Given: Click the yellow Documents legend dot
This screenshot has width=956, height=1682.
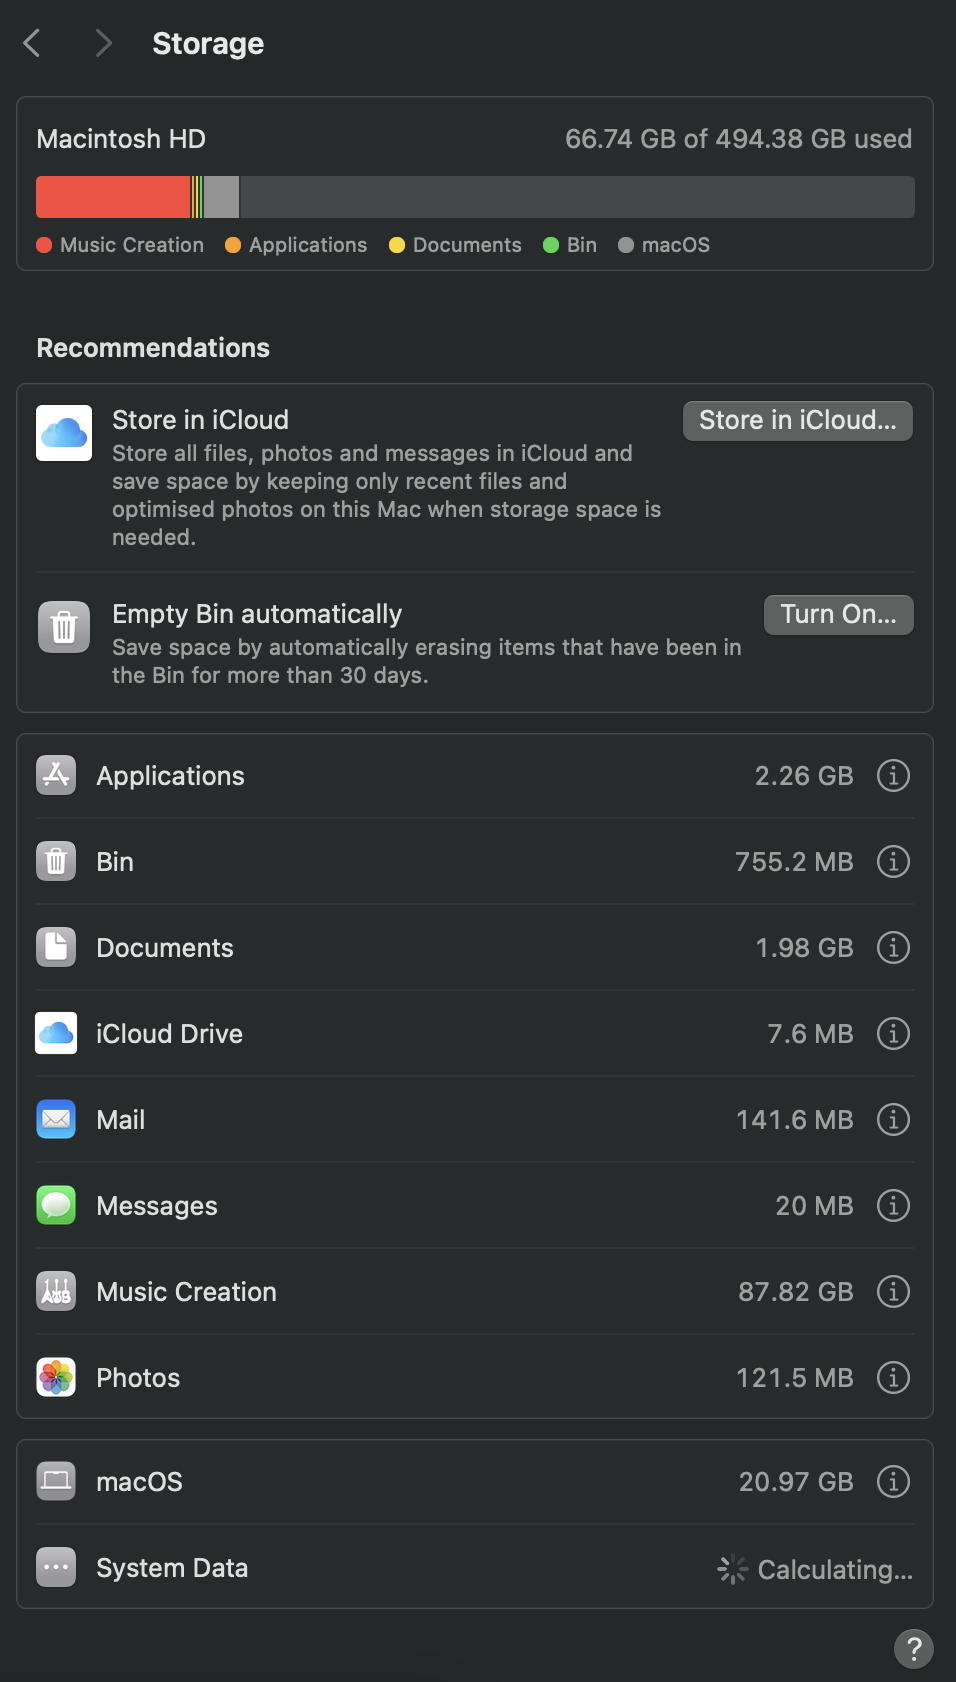Looking at the screenshot, I should (397, 245).
